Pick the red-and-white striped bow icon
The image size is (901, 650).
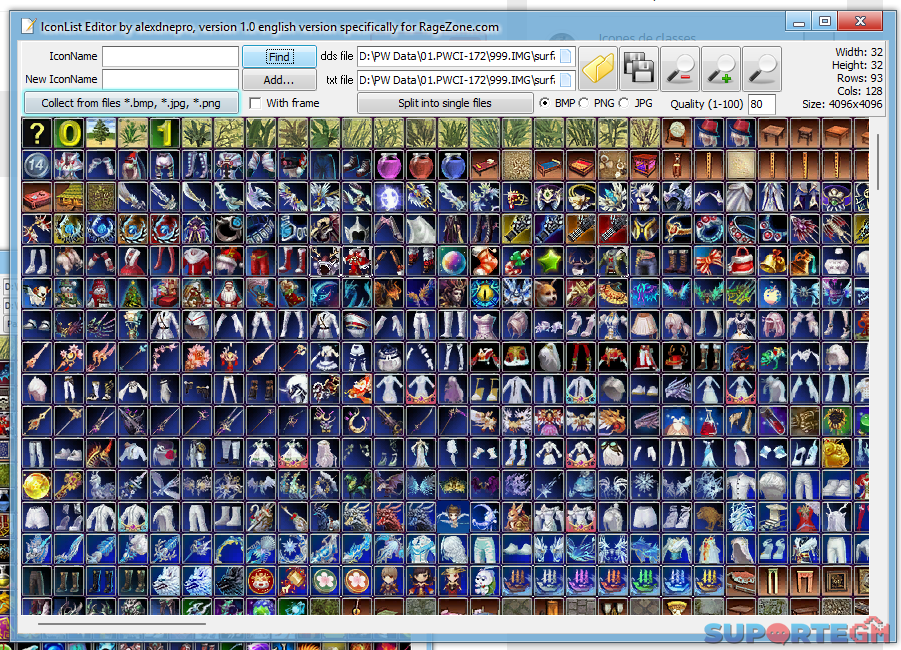coord(709,261)
